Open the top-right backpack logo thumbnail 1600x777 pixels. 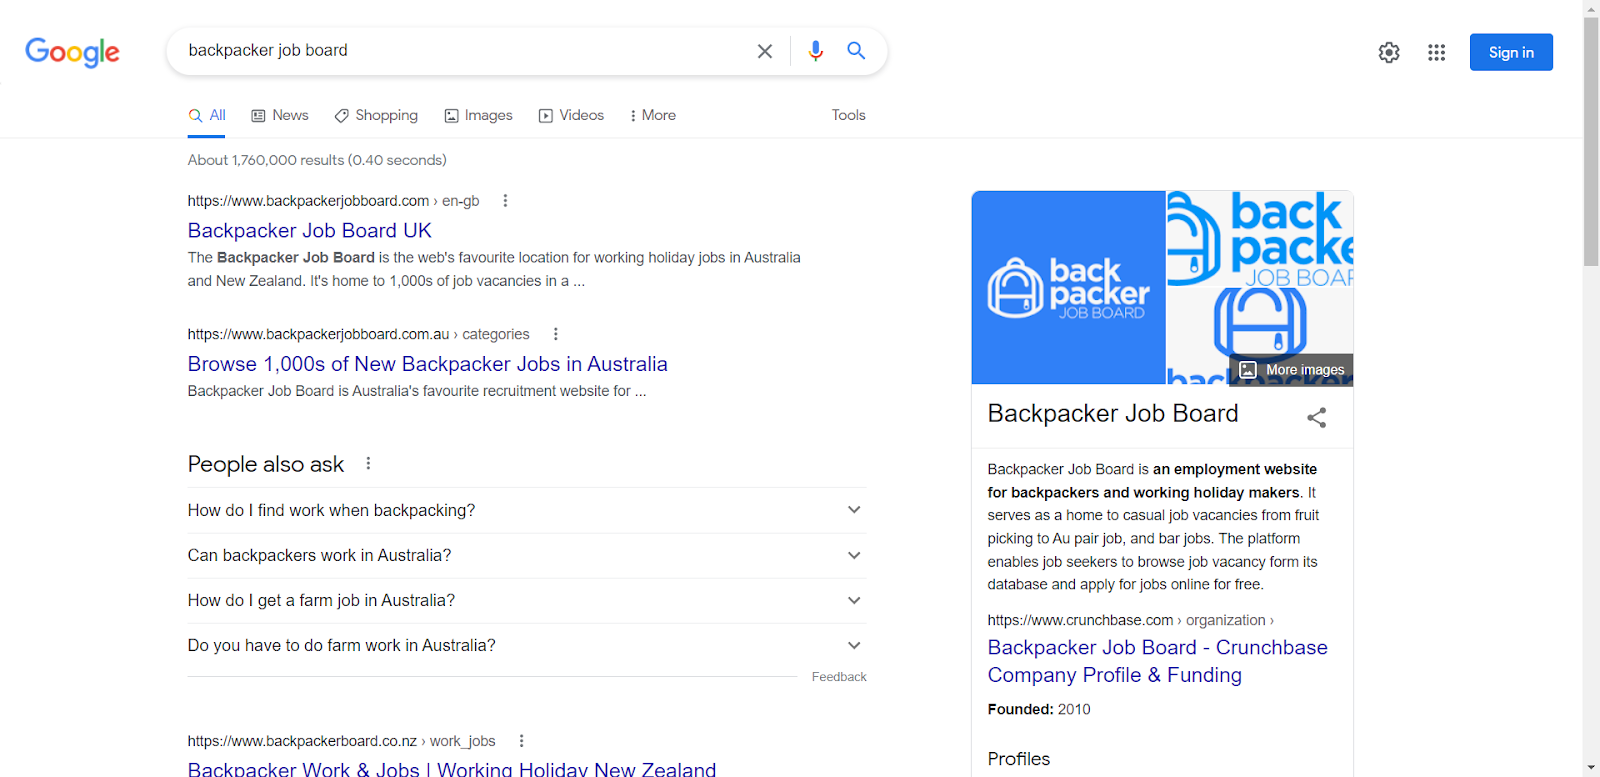point(1260,239)
